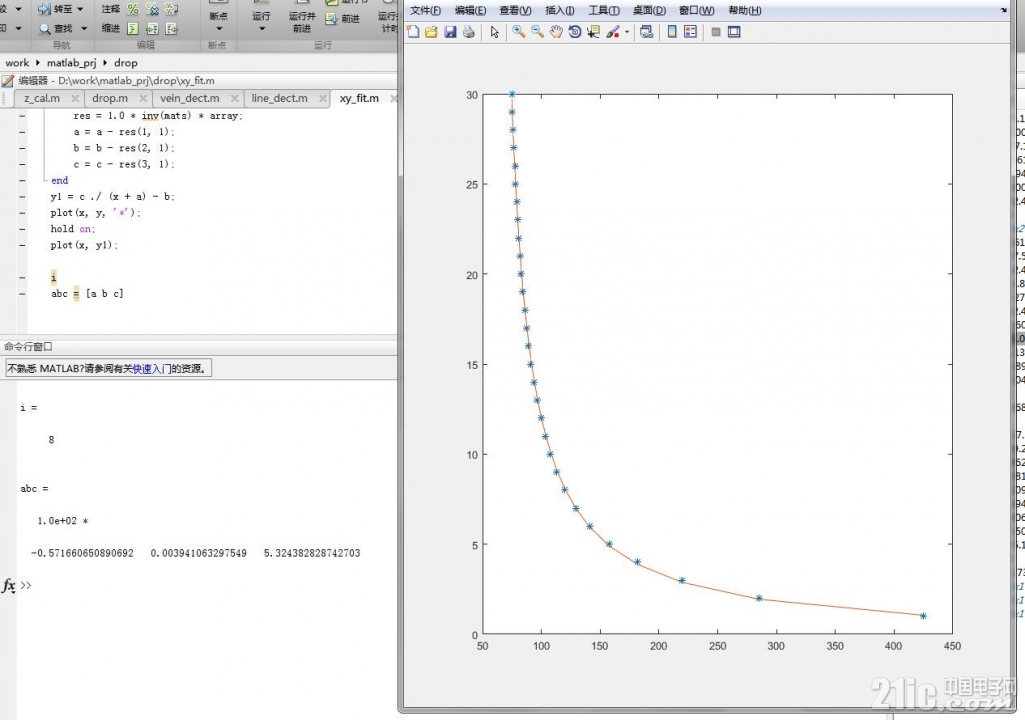Click 'matlab_prj' in the folder path

pyautogui.click(x=71, y=63)
